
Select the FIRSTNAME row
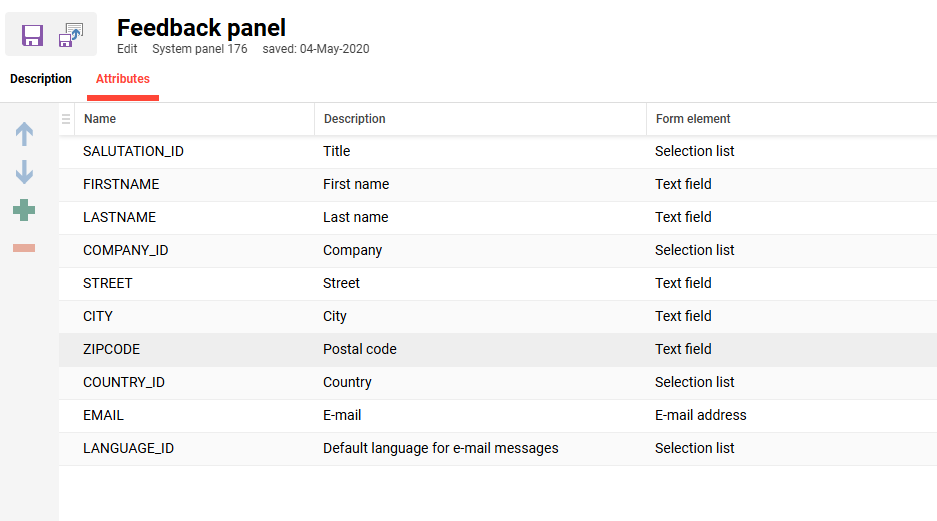pos(121,184)
